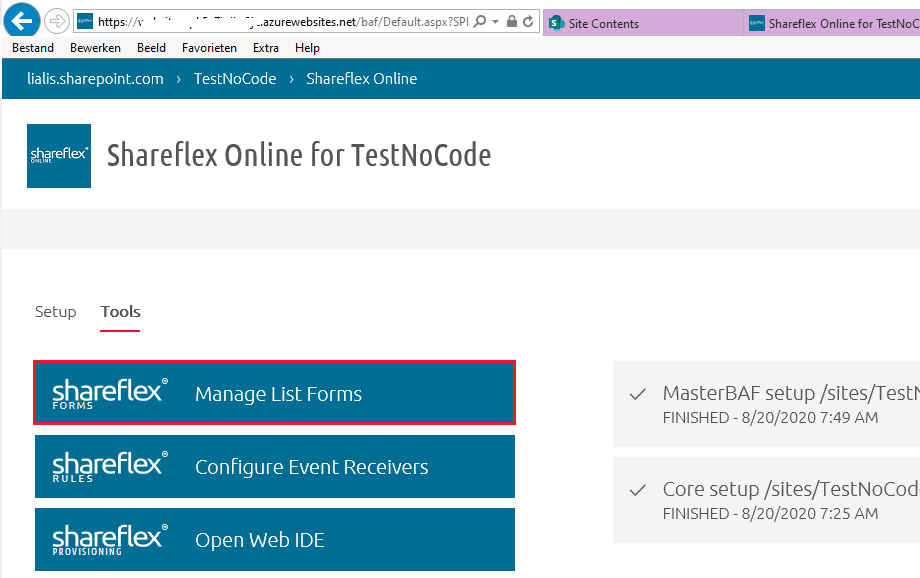Click the MasterBAF setup checkmark icon
Viewport: 920px width, 578px height.
[x=638, y=394]
